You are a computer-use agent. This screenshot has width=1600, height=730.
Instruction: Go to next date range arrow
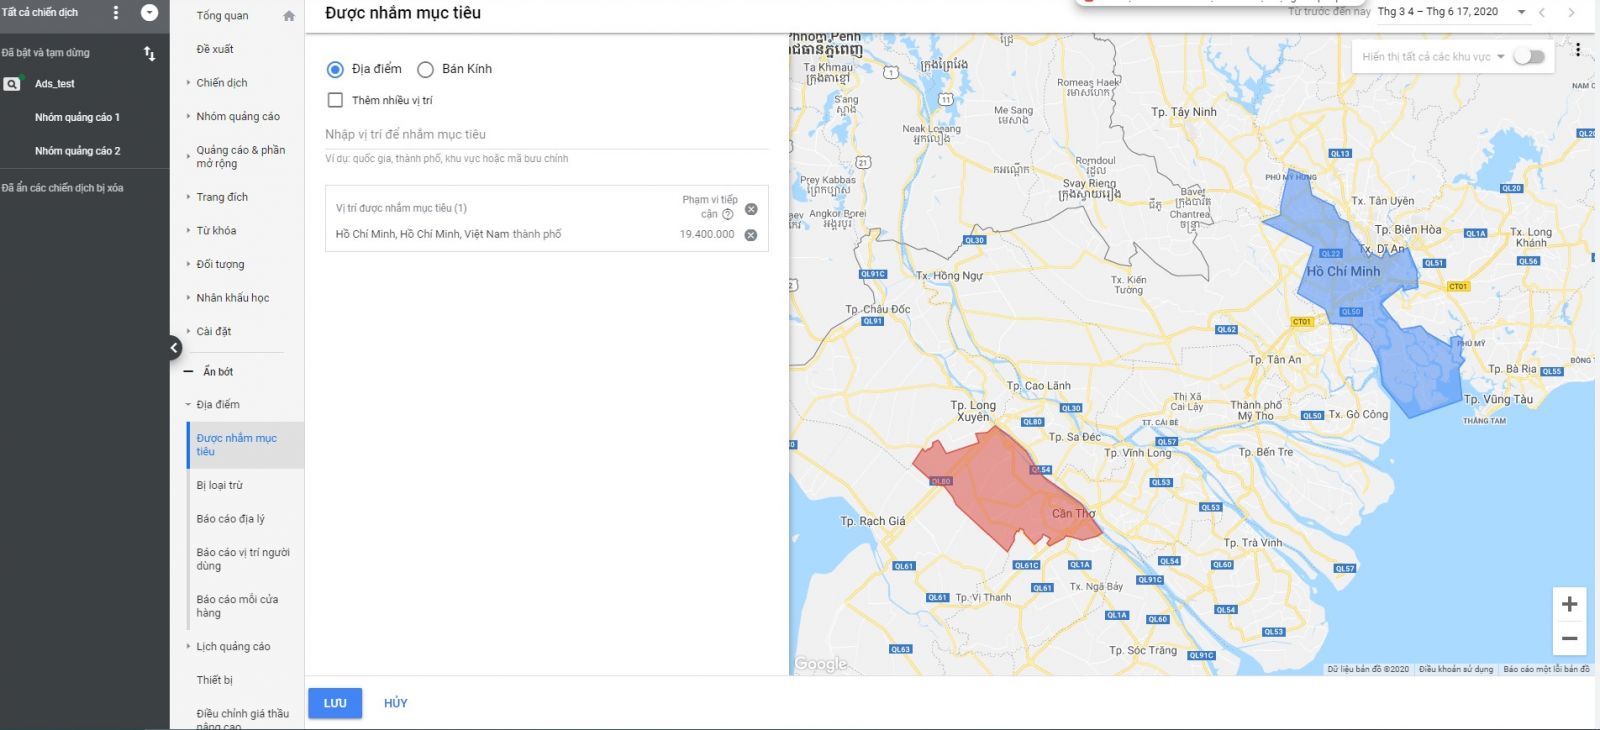tap(1571, 13)
